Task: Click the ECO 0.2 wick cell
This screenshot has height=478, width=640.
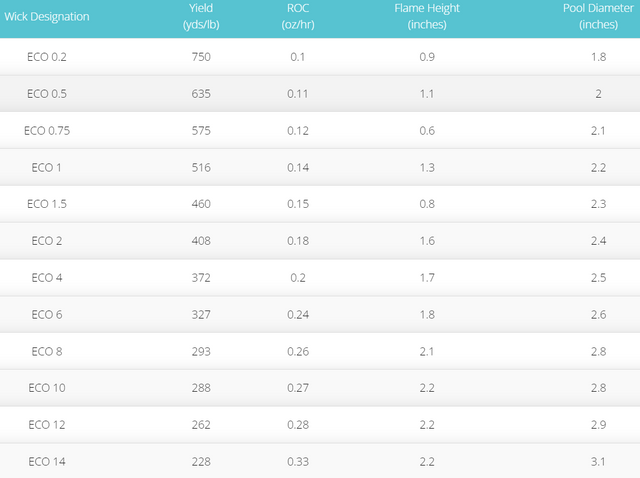Action: click(x=47, y=57)
